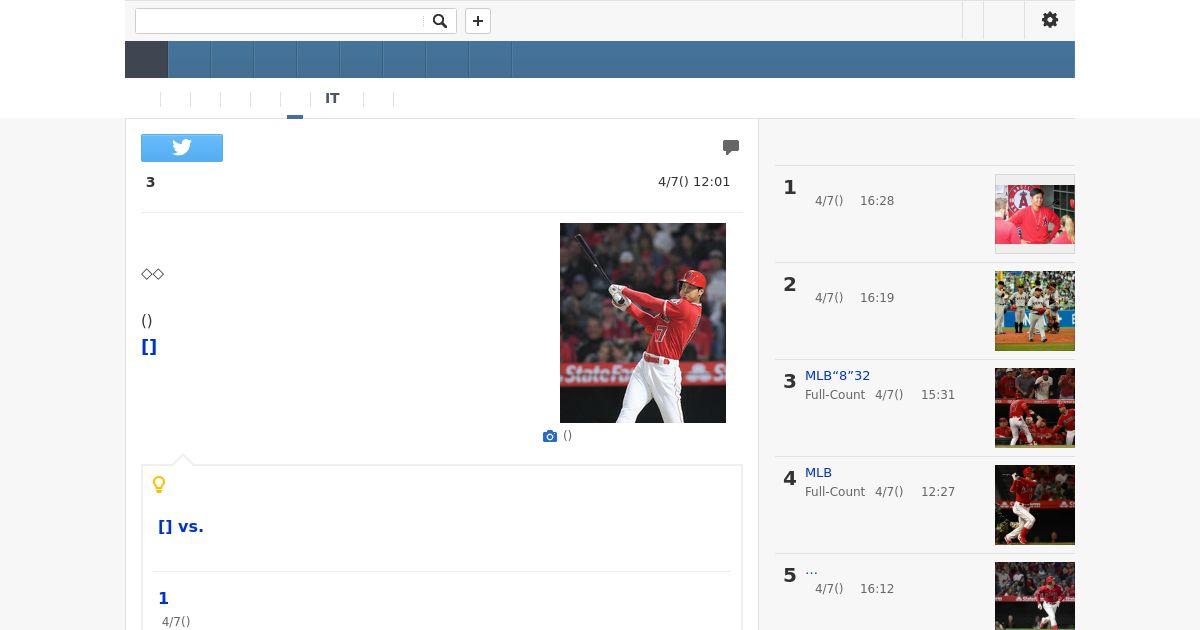Open ranking 4 'MLB' headline link

[x=818, y=473]
